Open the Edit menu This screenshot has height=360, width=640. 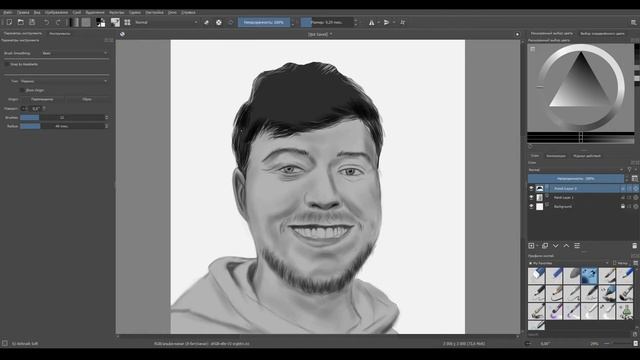coord(23,12)
